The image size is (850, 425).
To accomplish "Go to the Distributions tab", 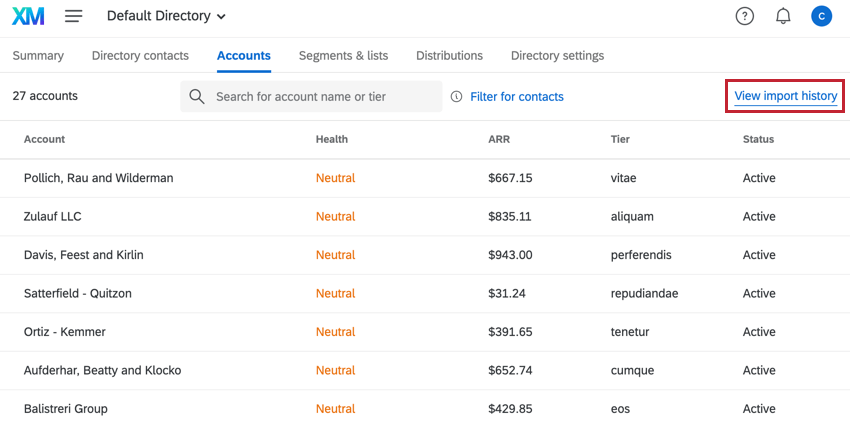I will [449, 55].
